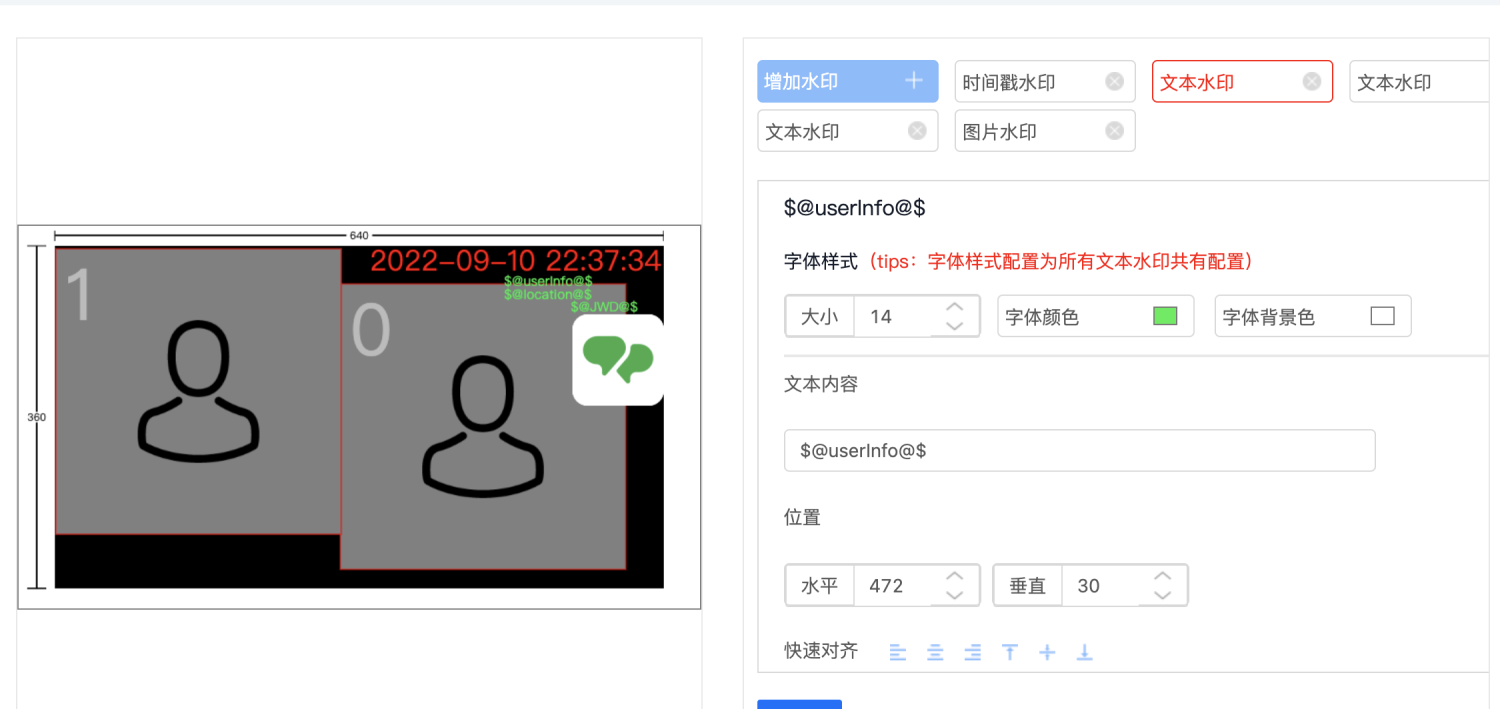Open the green 字体颜色 swatch
1500x709 pixels.
1165,316
